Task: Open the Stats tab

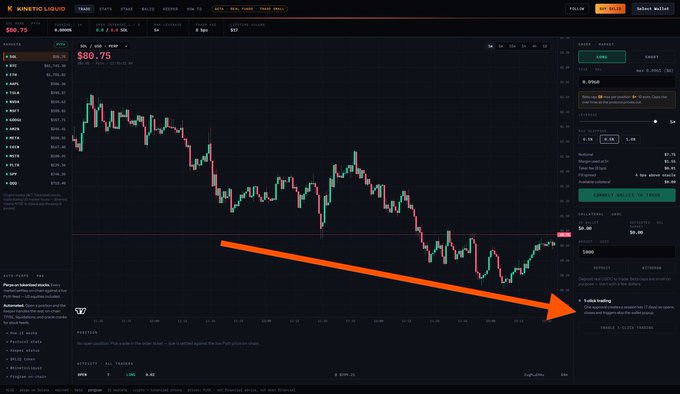Action: coord(105,9)
